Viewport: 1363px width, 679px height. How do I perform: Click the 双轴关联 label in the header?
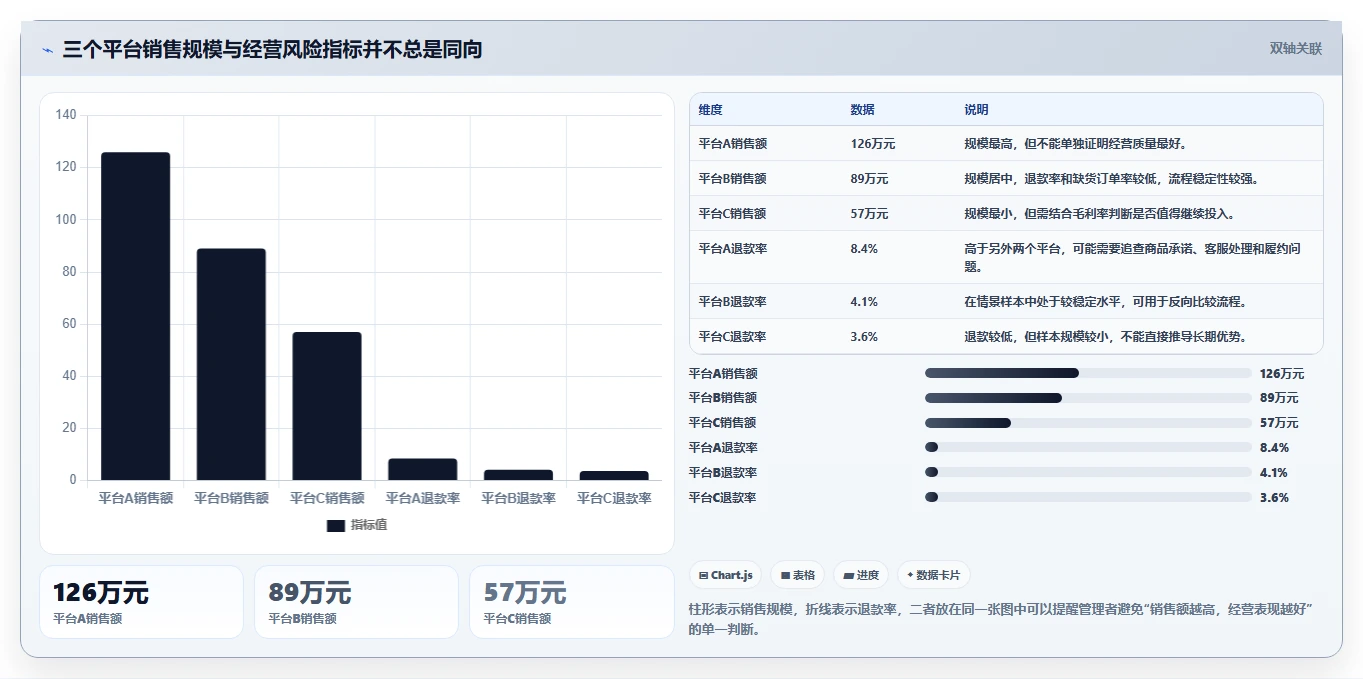click(x=1296, y=48)
